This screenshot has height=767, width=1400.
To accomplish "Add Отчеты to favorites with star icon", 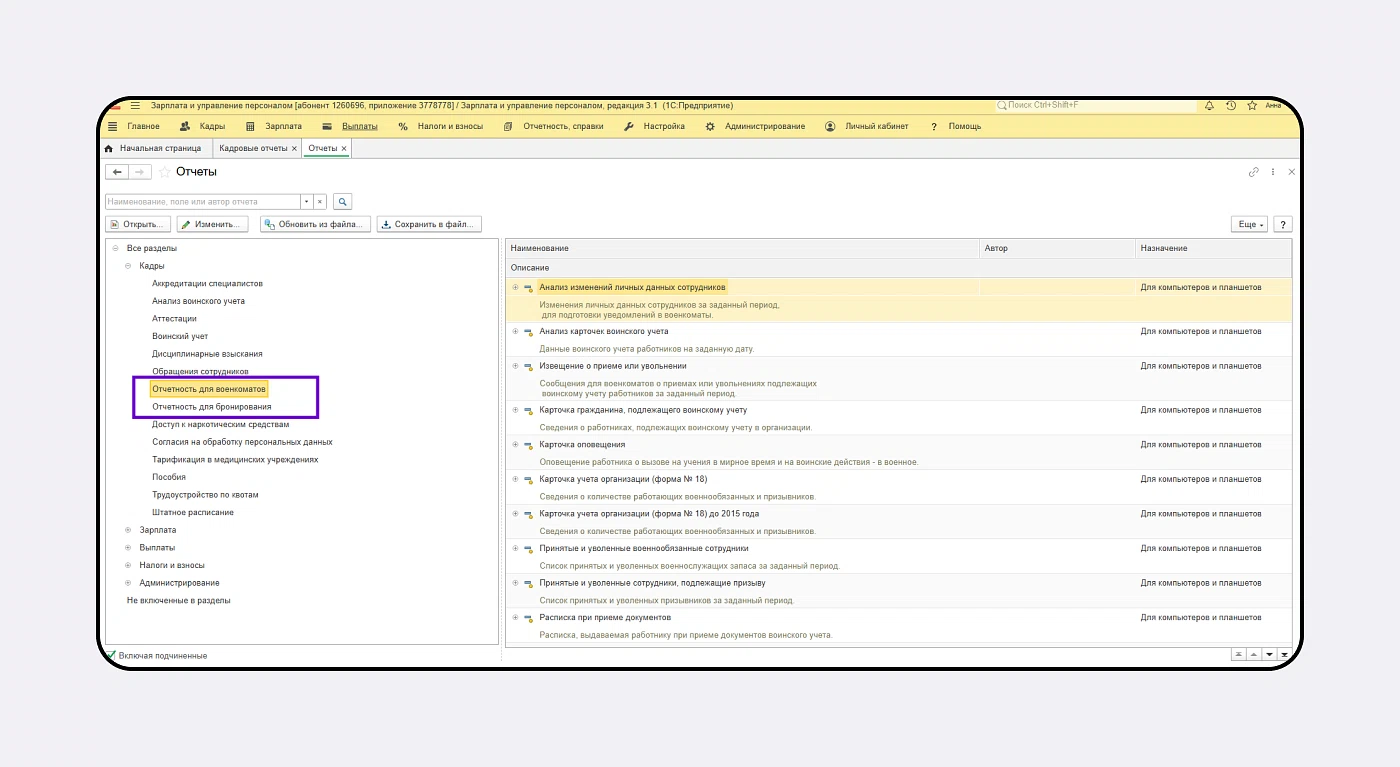I will [164, 172].
